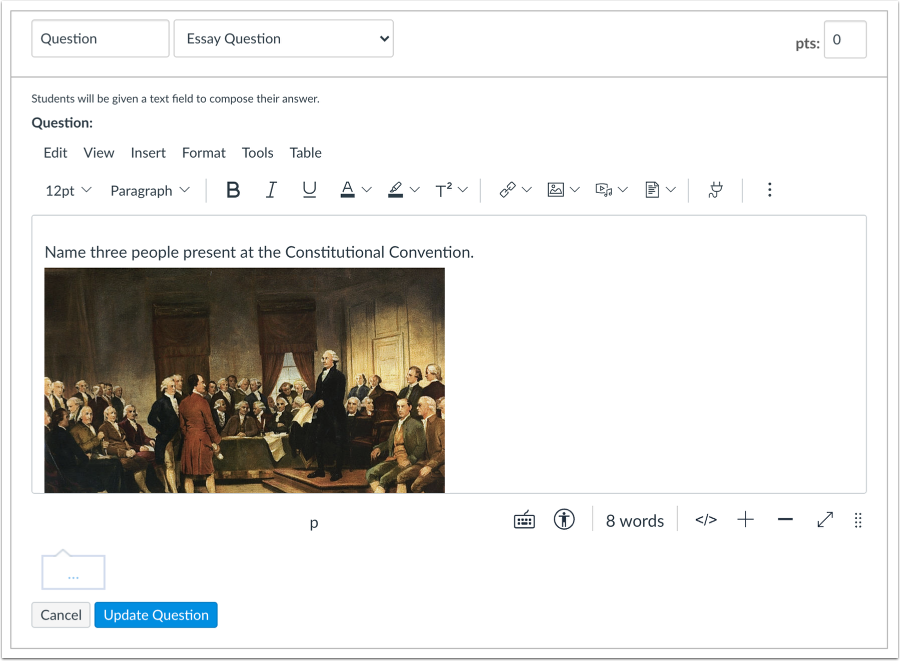Expand the editor to fullscreen
The height and width of the screenshot is (661, 900).
(824, 519)
